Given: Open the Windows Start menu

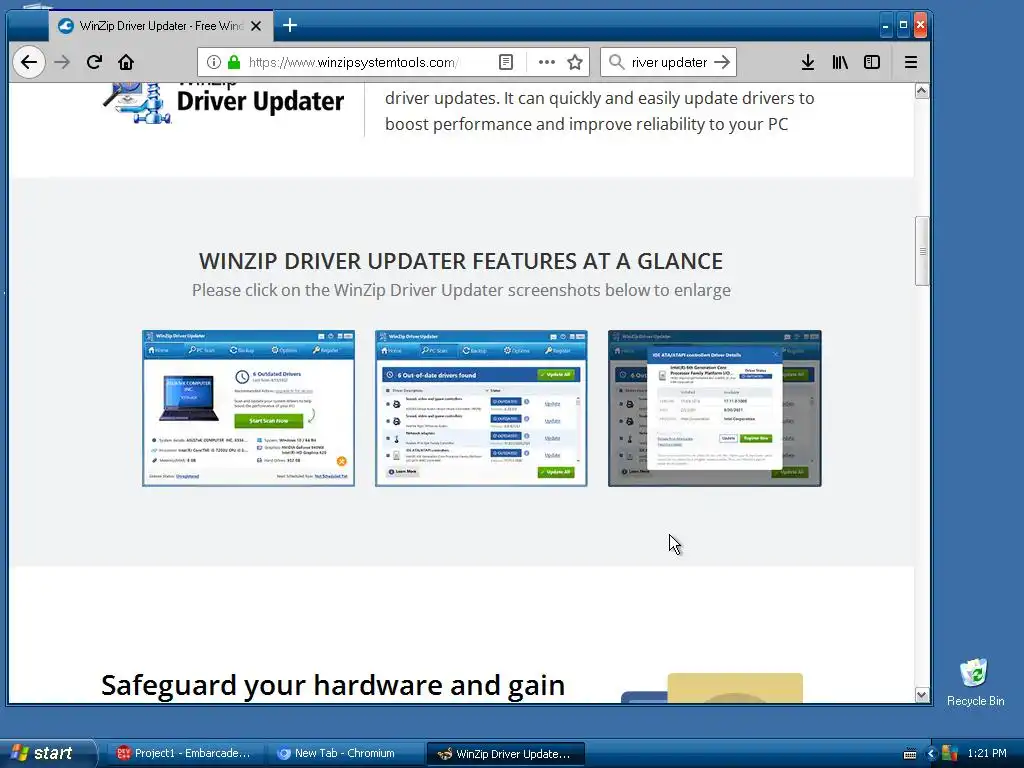Looking at the screenshot, I should pos(47,753).
